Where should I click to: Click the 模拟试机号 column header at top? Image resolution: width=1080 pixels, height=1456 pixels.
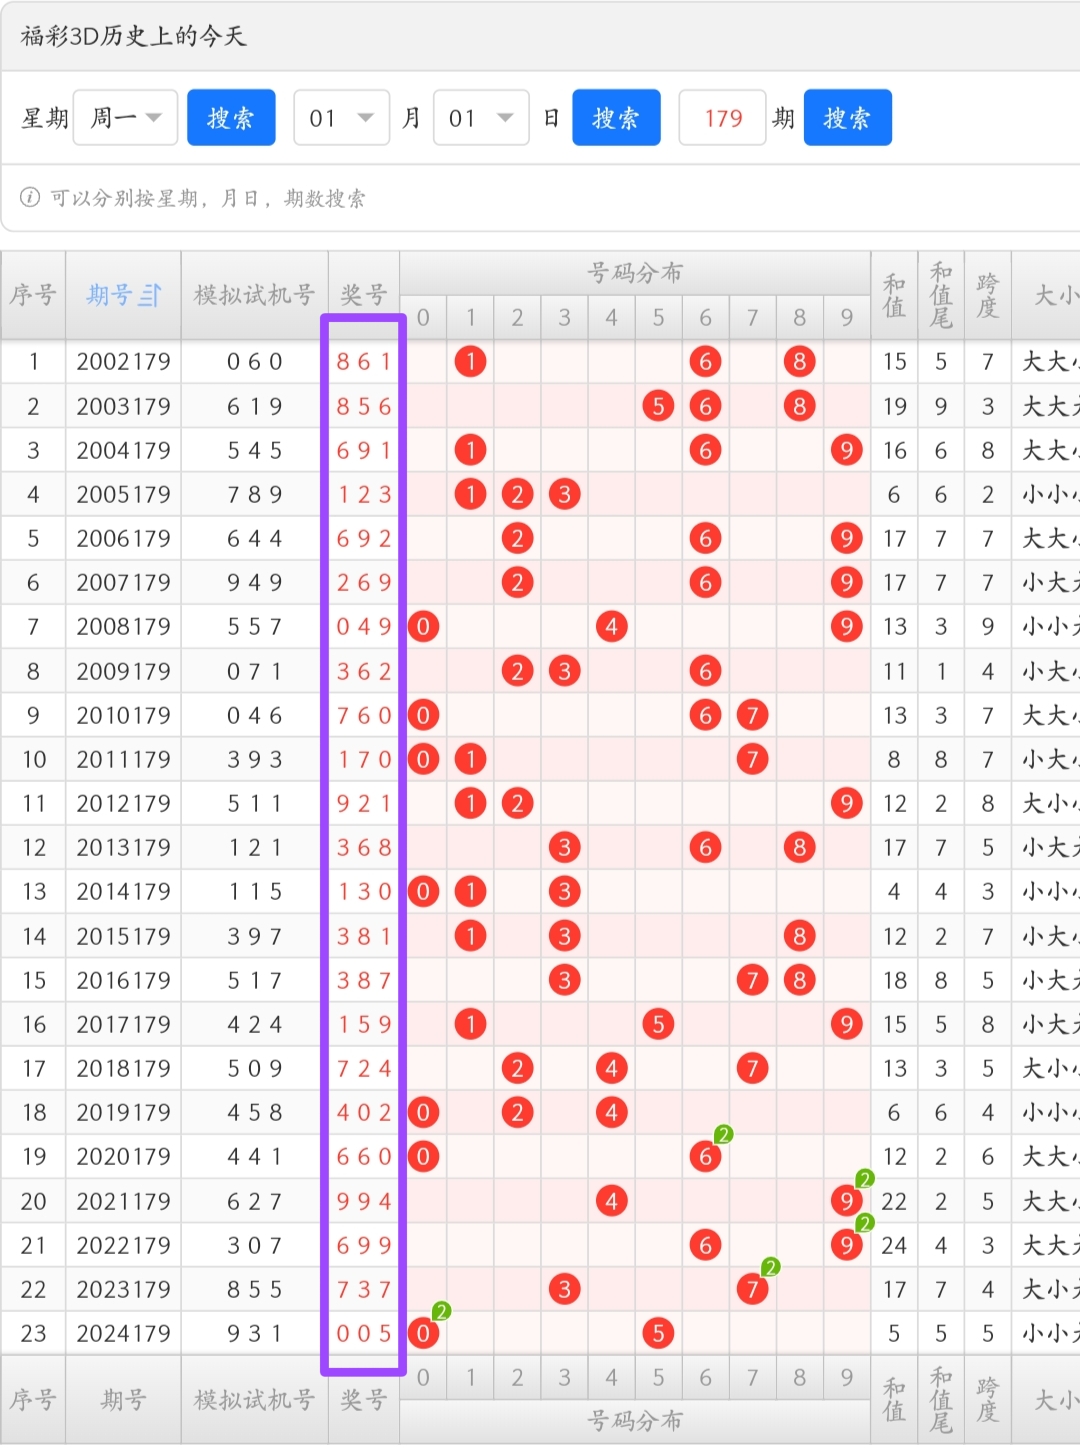tap(254, 295)
